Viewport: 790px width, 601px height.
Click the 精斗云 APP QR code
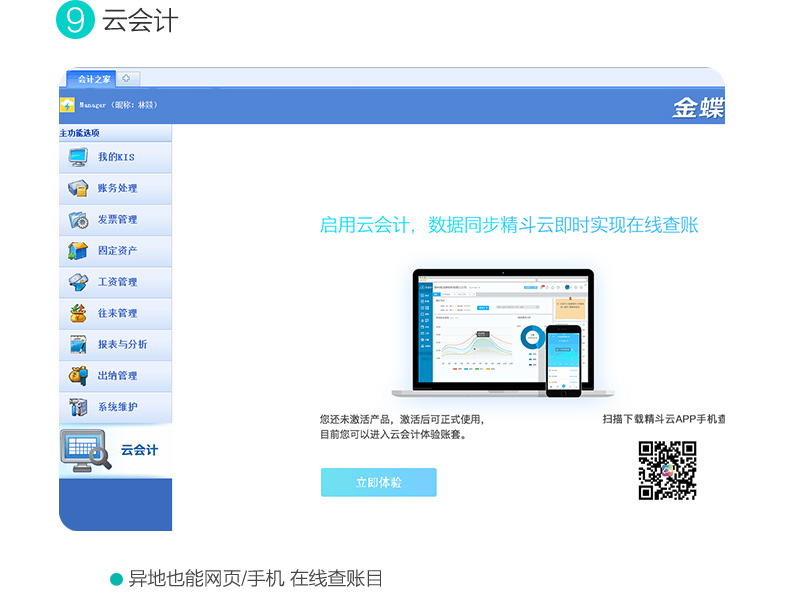coord(668,471)
